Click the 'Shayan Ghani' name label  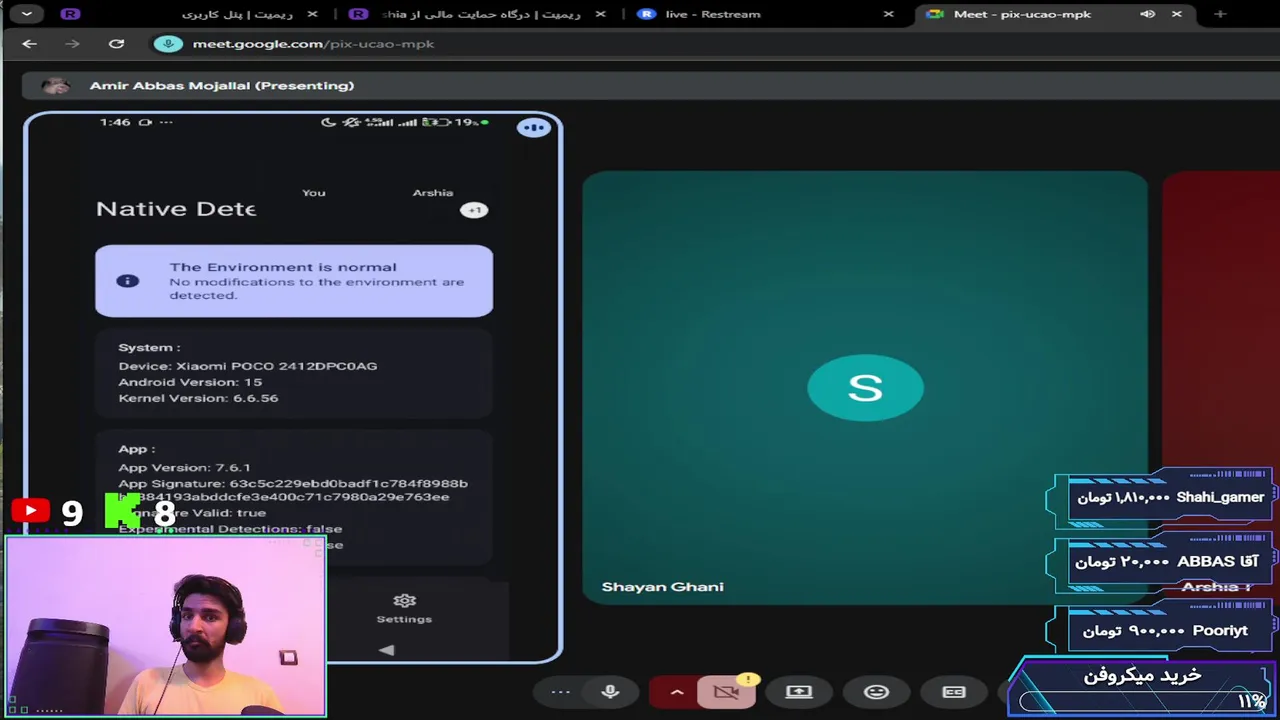coord(662,587)
